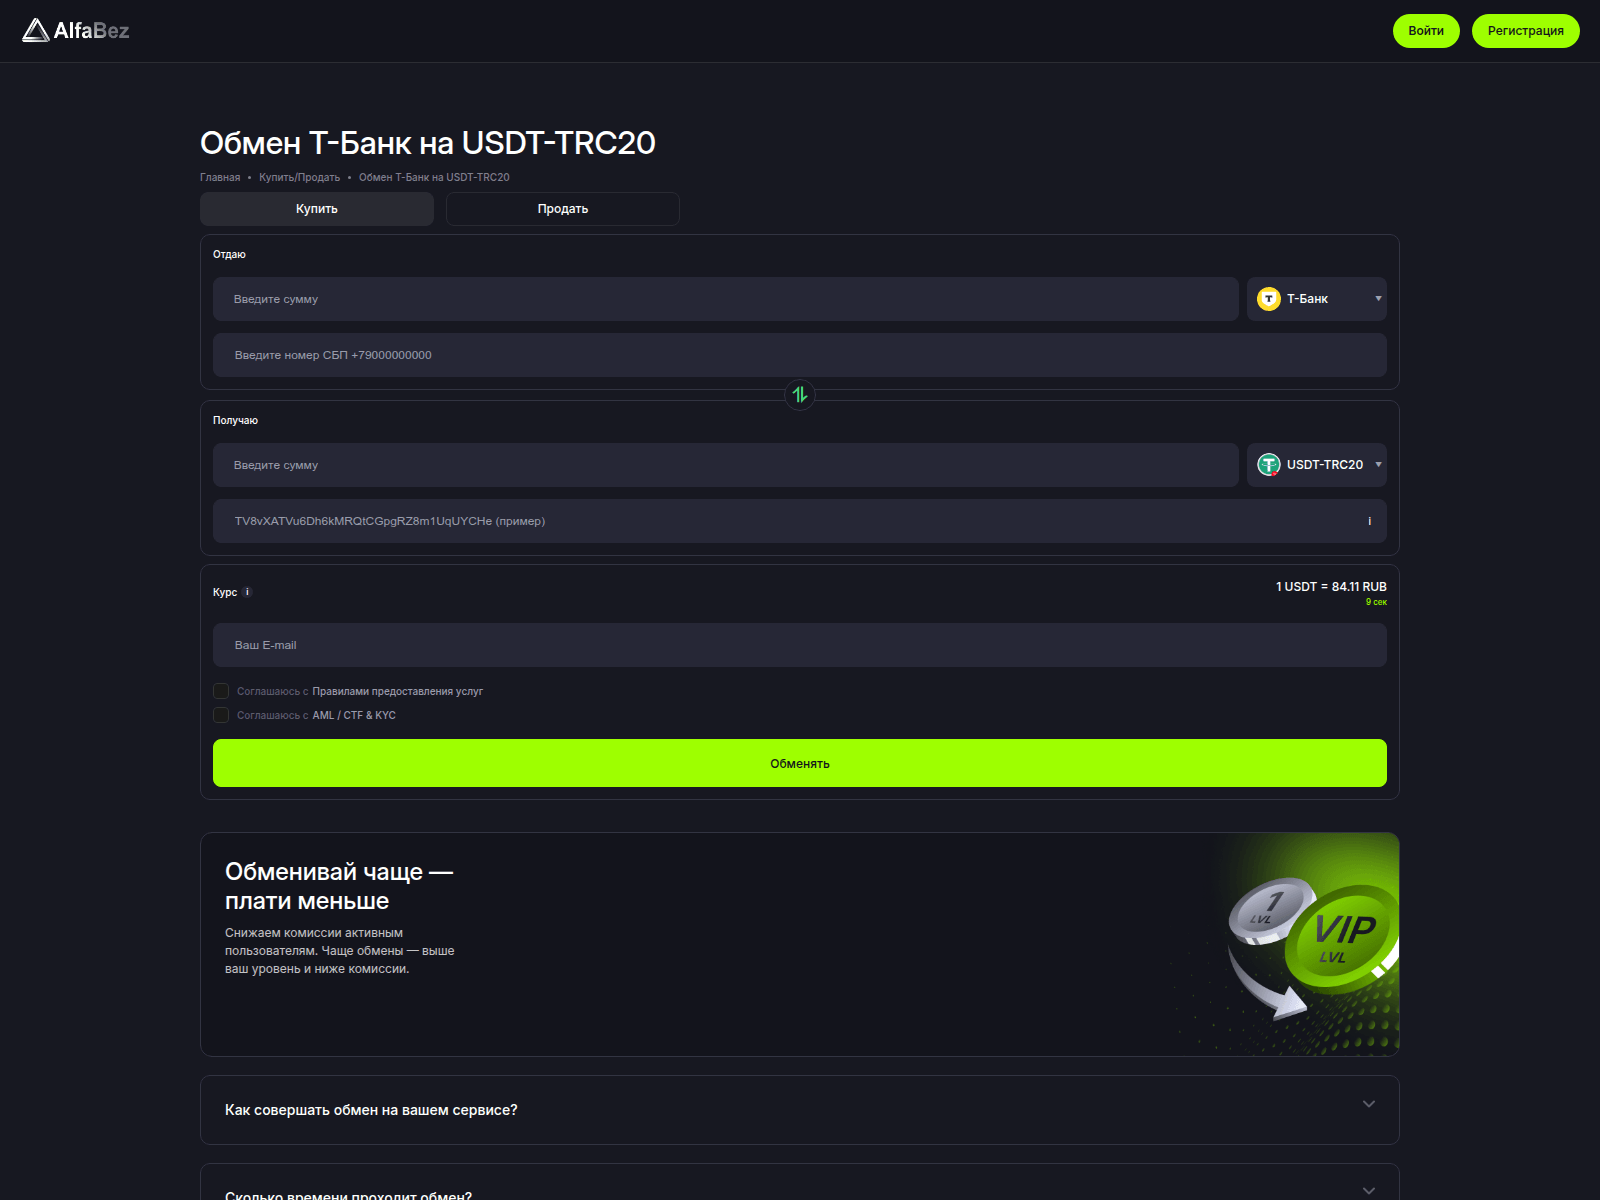
Task: Open the USDT-TRC20 currency dropdown
Action: [x=1317, y=465]
